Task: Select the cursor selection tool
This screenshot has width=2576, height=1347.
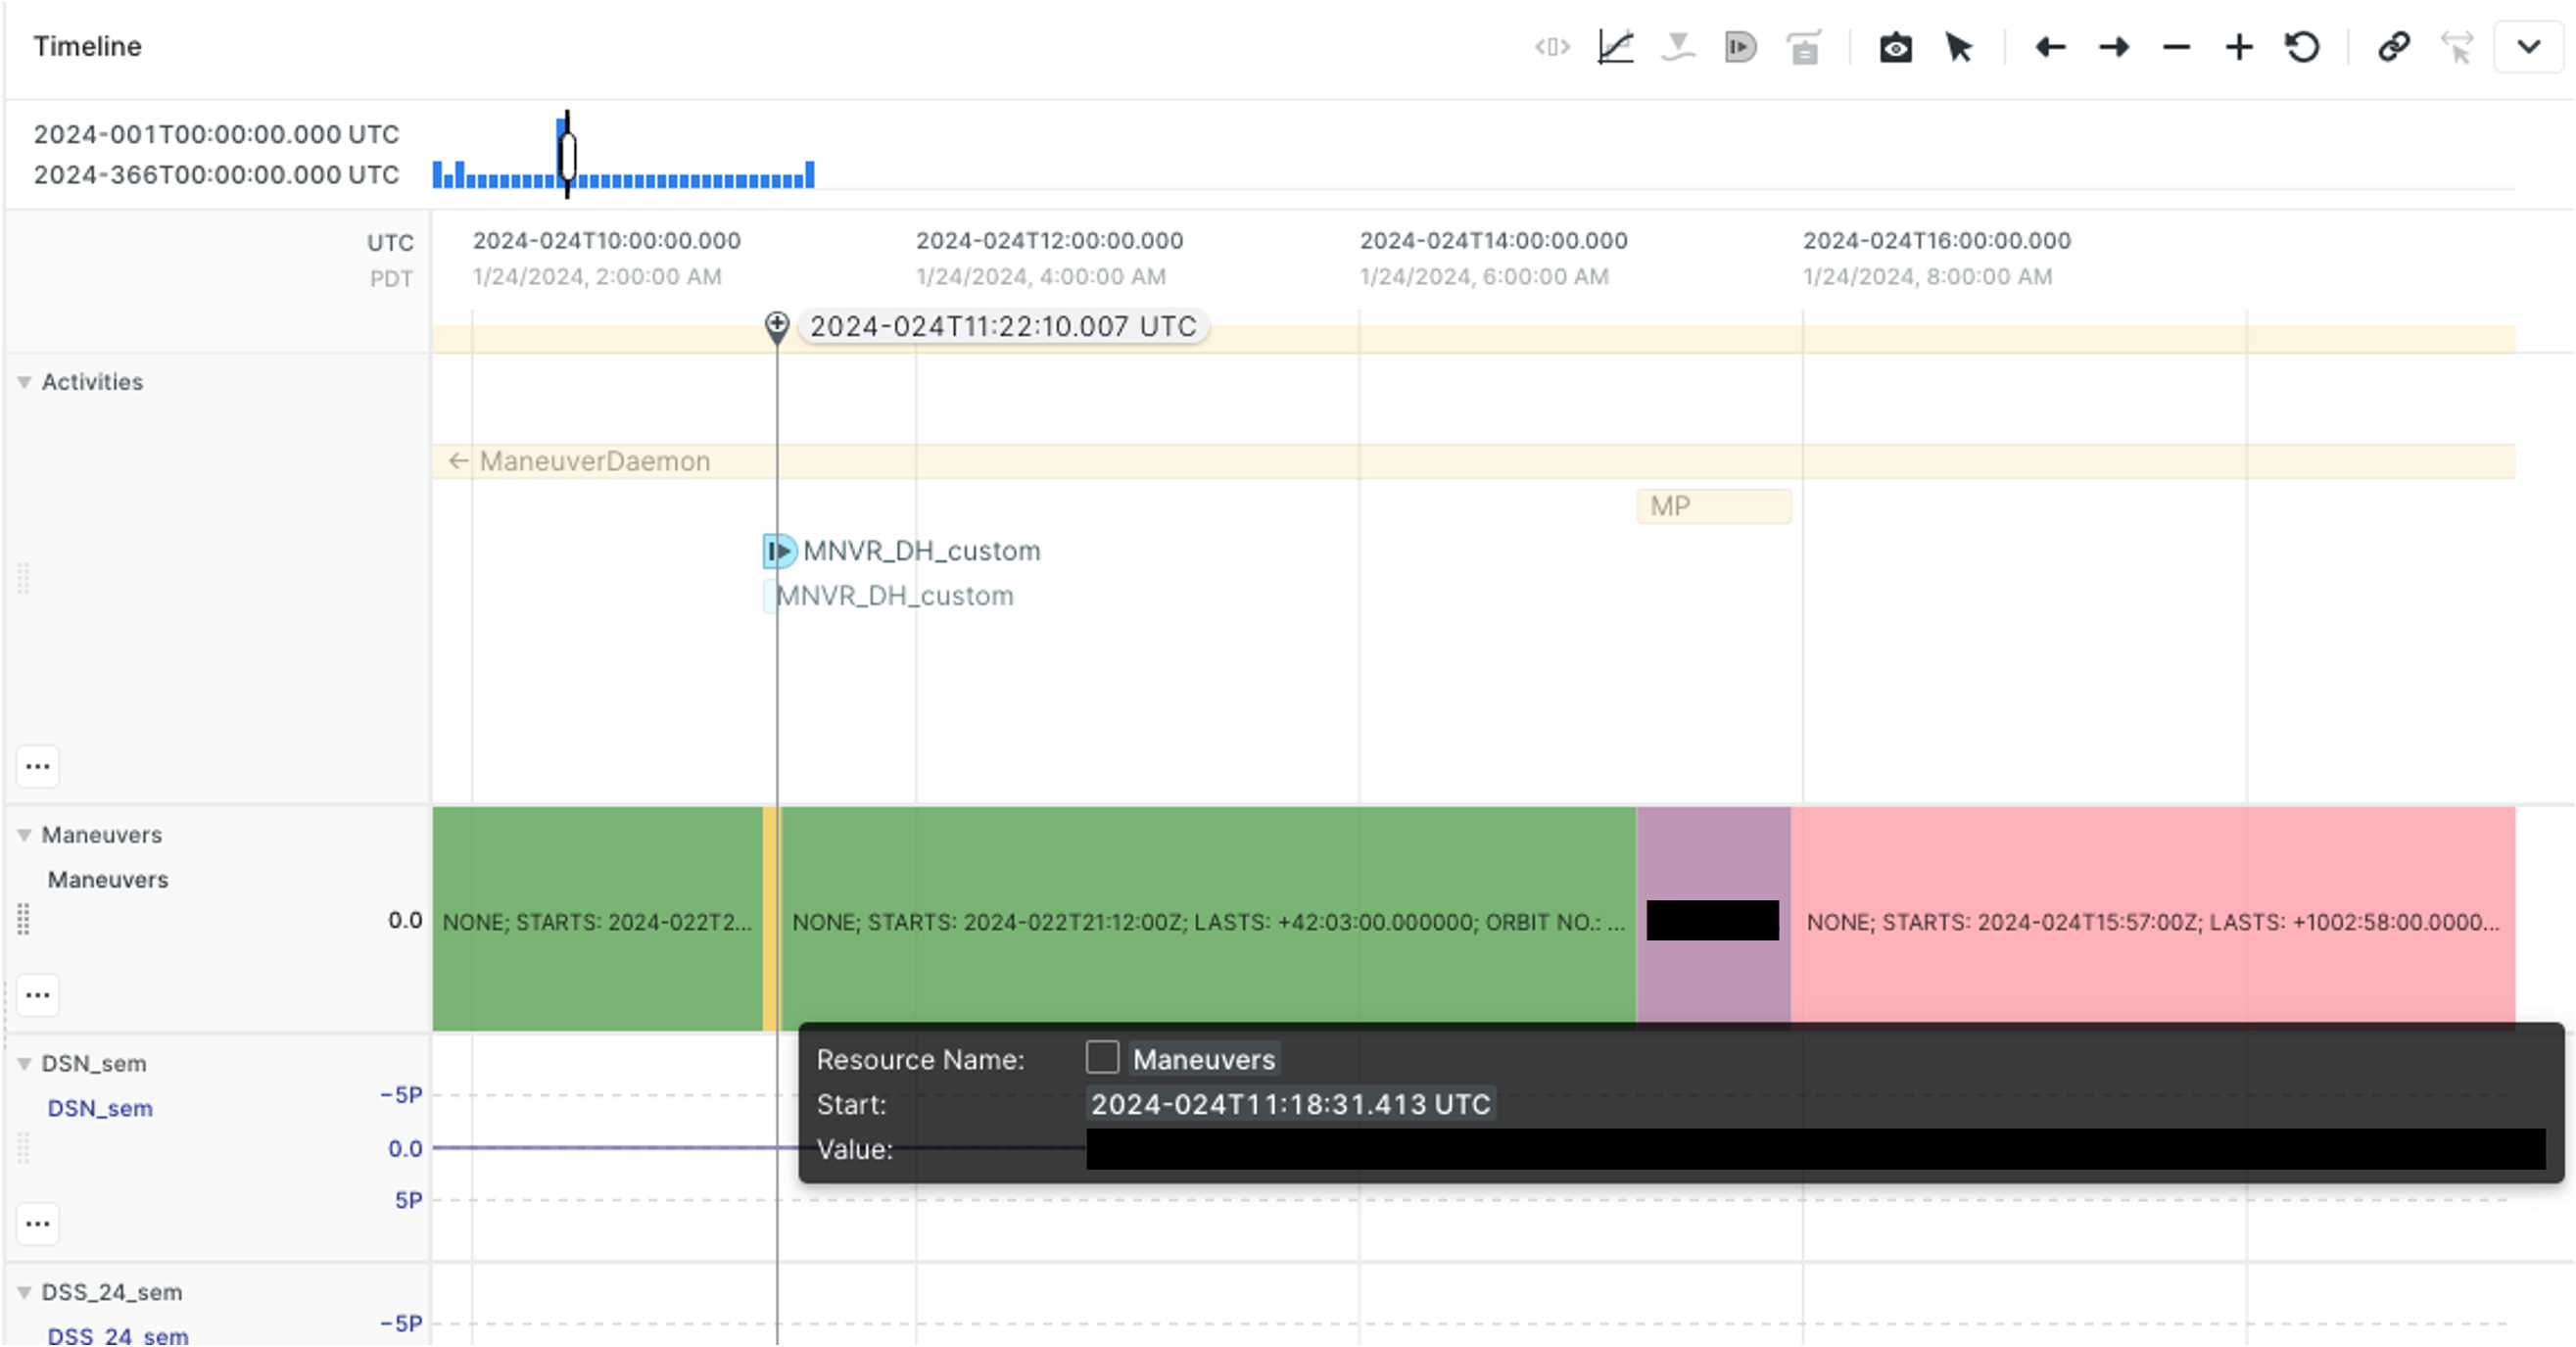Action: click(x=1959, y=47)
